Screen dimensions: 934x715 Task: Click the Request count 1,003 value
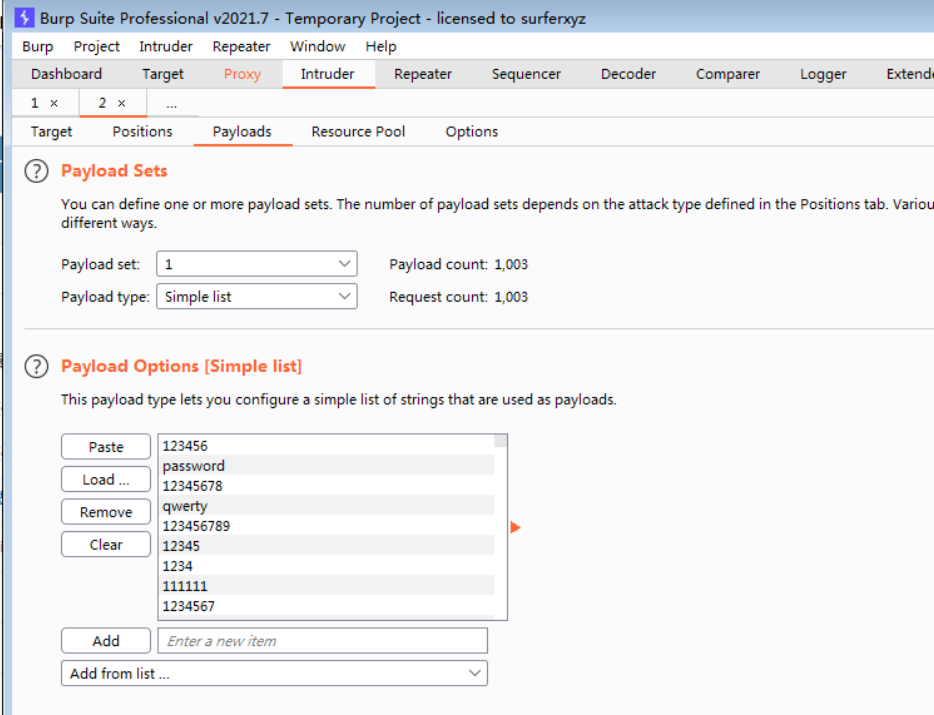(x=511, y=297)
